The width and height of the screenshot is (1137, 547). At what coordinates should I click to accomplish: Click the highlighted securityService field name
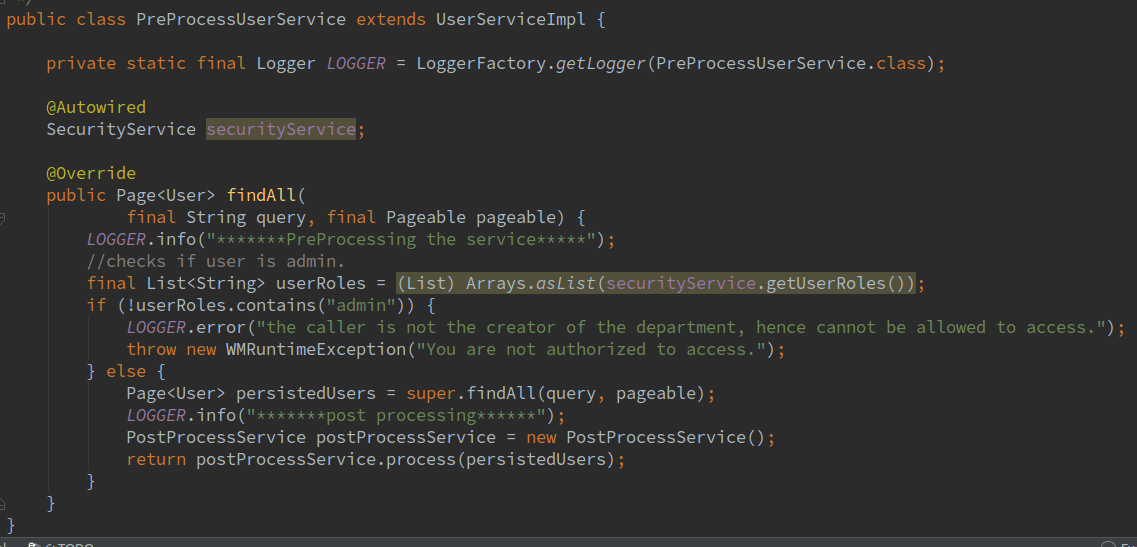(x=281, y=129)
